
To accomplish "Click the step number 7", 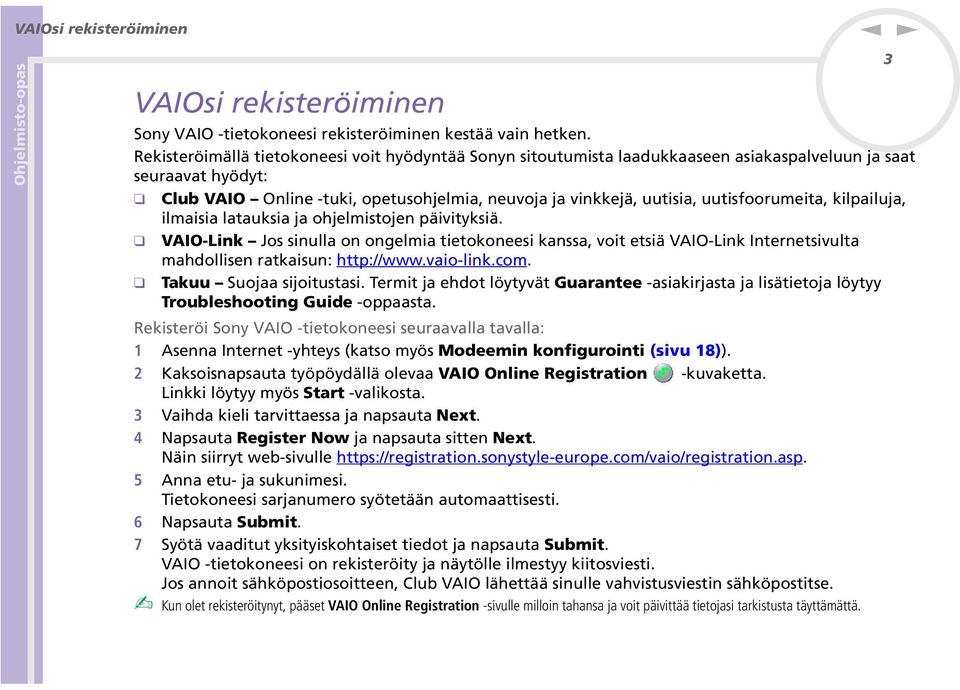I will coord(138,544).
